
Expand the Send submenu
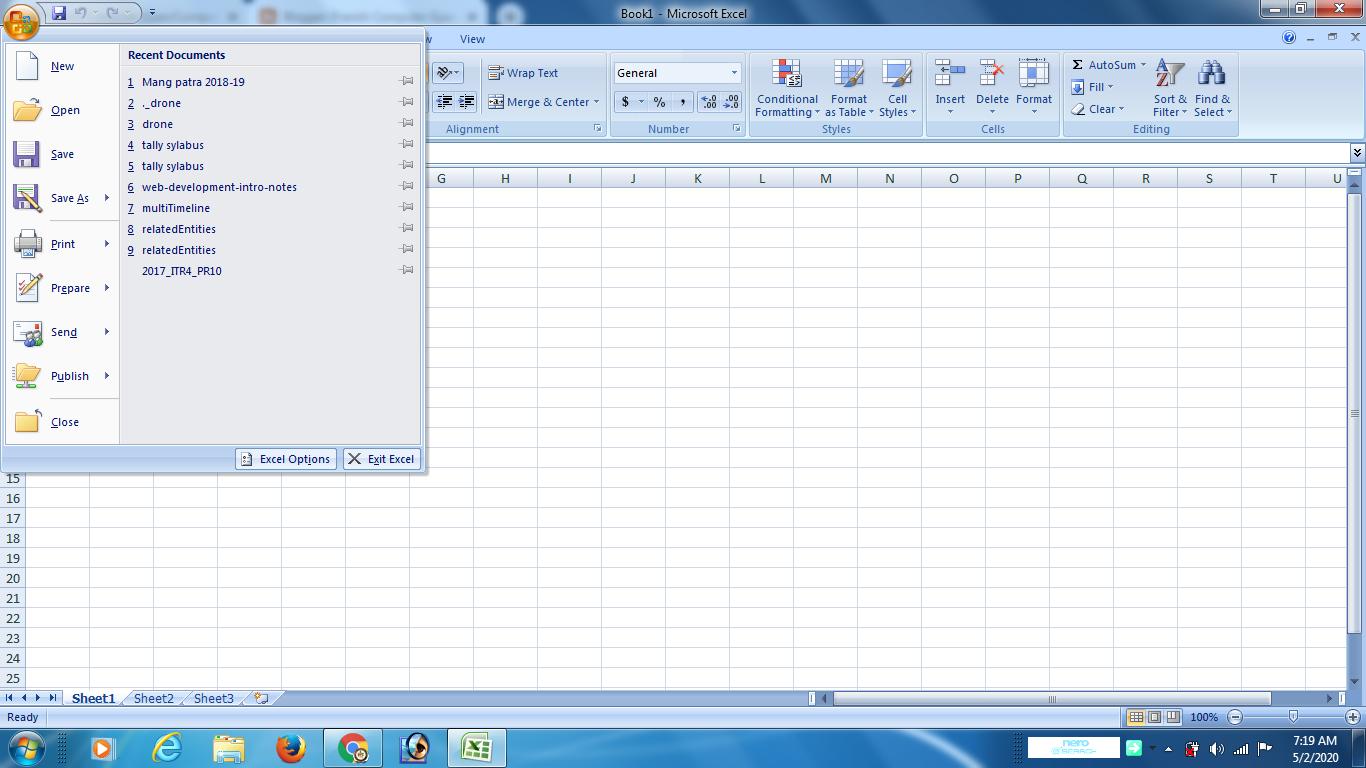pyautogui.click(x=107, y=332)
